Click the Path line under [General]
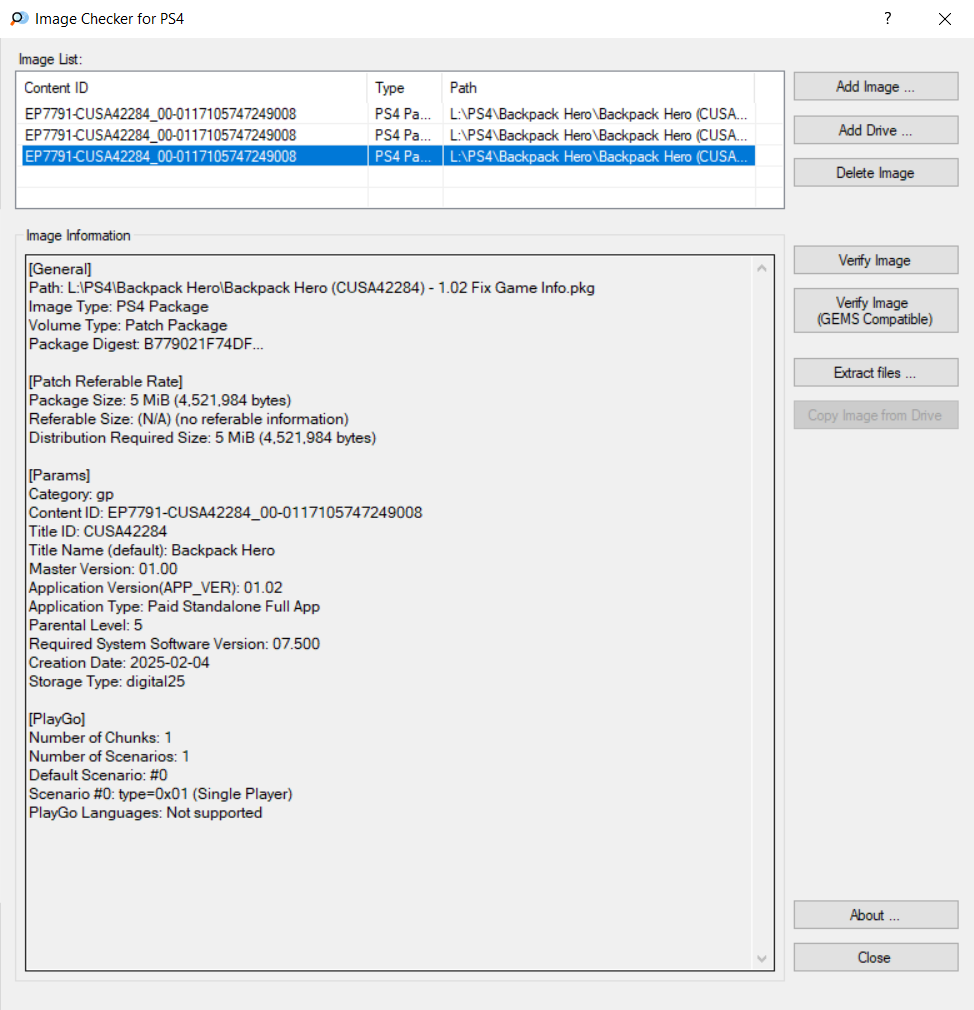 click(x=312, y=288)
